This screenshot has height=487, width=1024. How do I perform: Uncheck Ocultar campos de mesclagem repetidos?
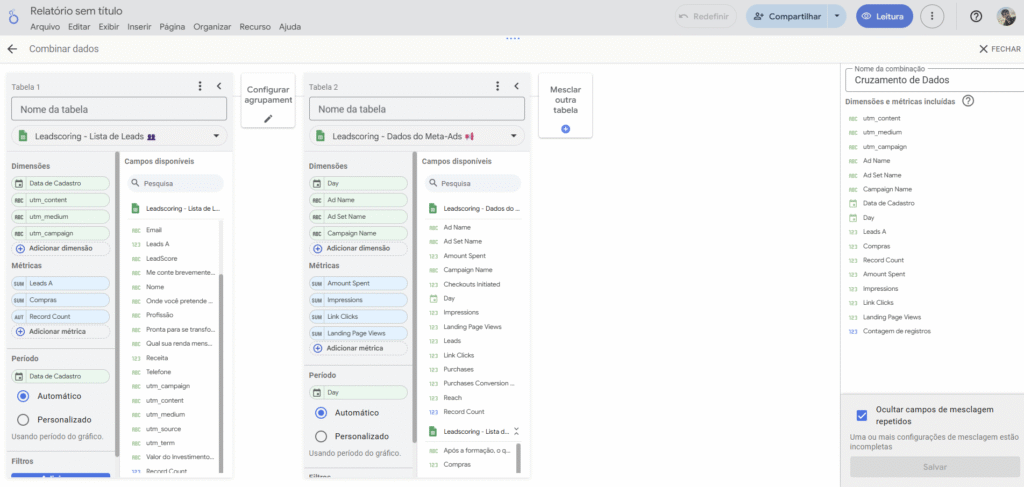[x=862, y=415]
